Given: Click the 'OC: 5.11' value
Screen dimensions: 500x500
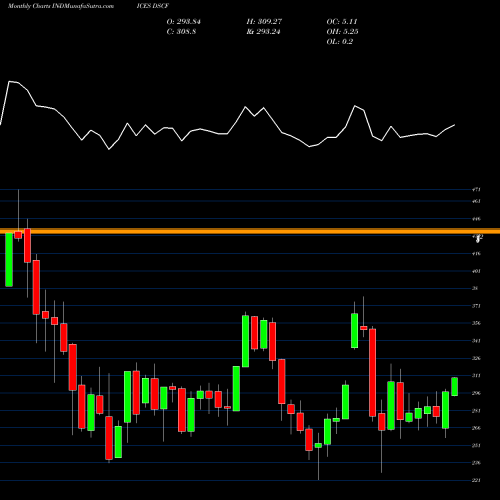Looking at the screenshot, I should point(342,22).
